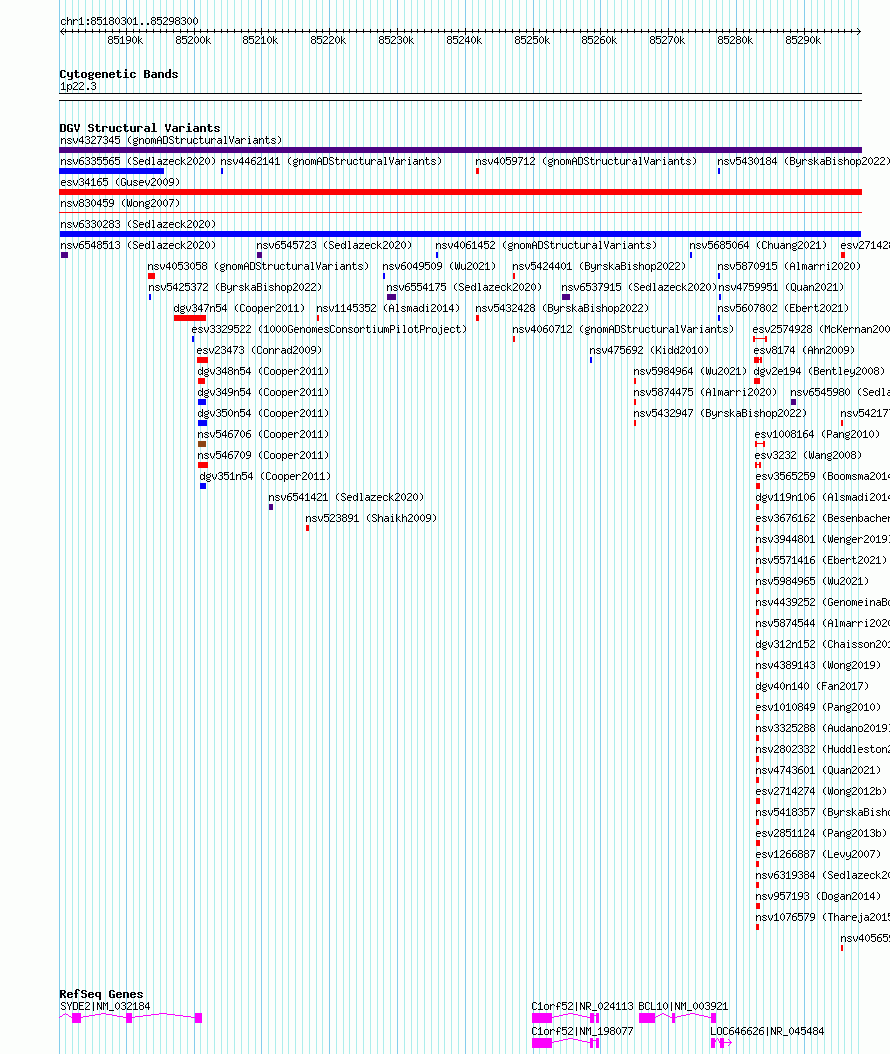Open nsv1145352 (Alsmadi2014) label

pos(388,308)
